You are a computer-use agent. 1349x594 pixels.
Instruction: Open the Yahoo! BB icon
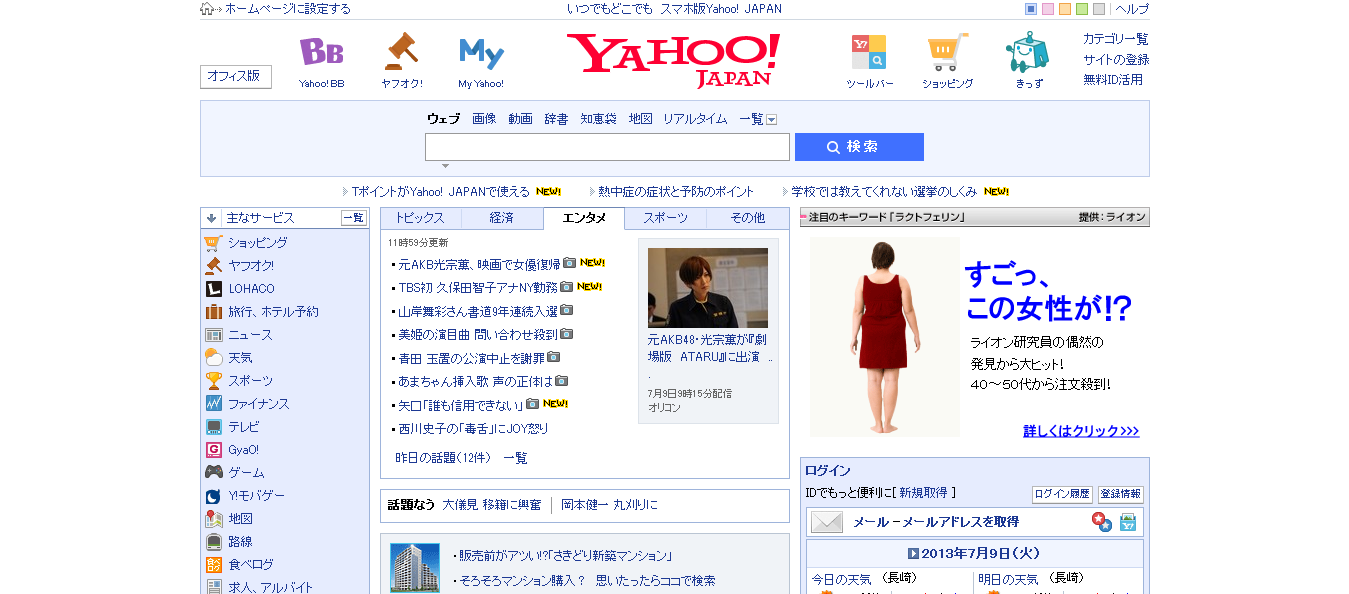pyautogui.click(x=321, y=51)
